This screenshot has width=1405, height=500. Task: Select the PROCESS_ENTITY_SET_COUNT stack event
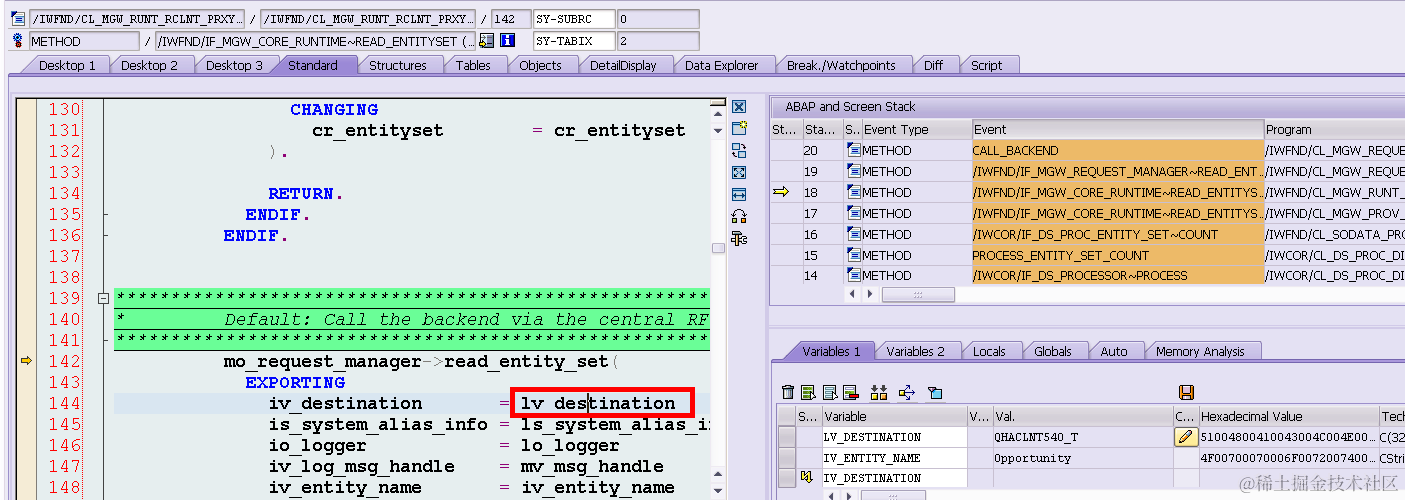pyautogui.click(x=1117, y=255)
